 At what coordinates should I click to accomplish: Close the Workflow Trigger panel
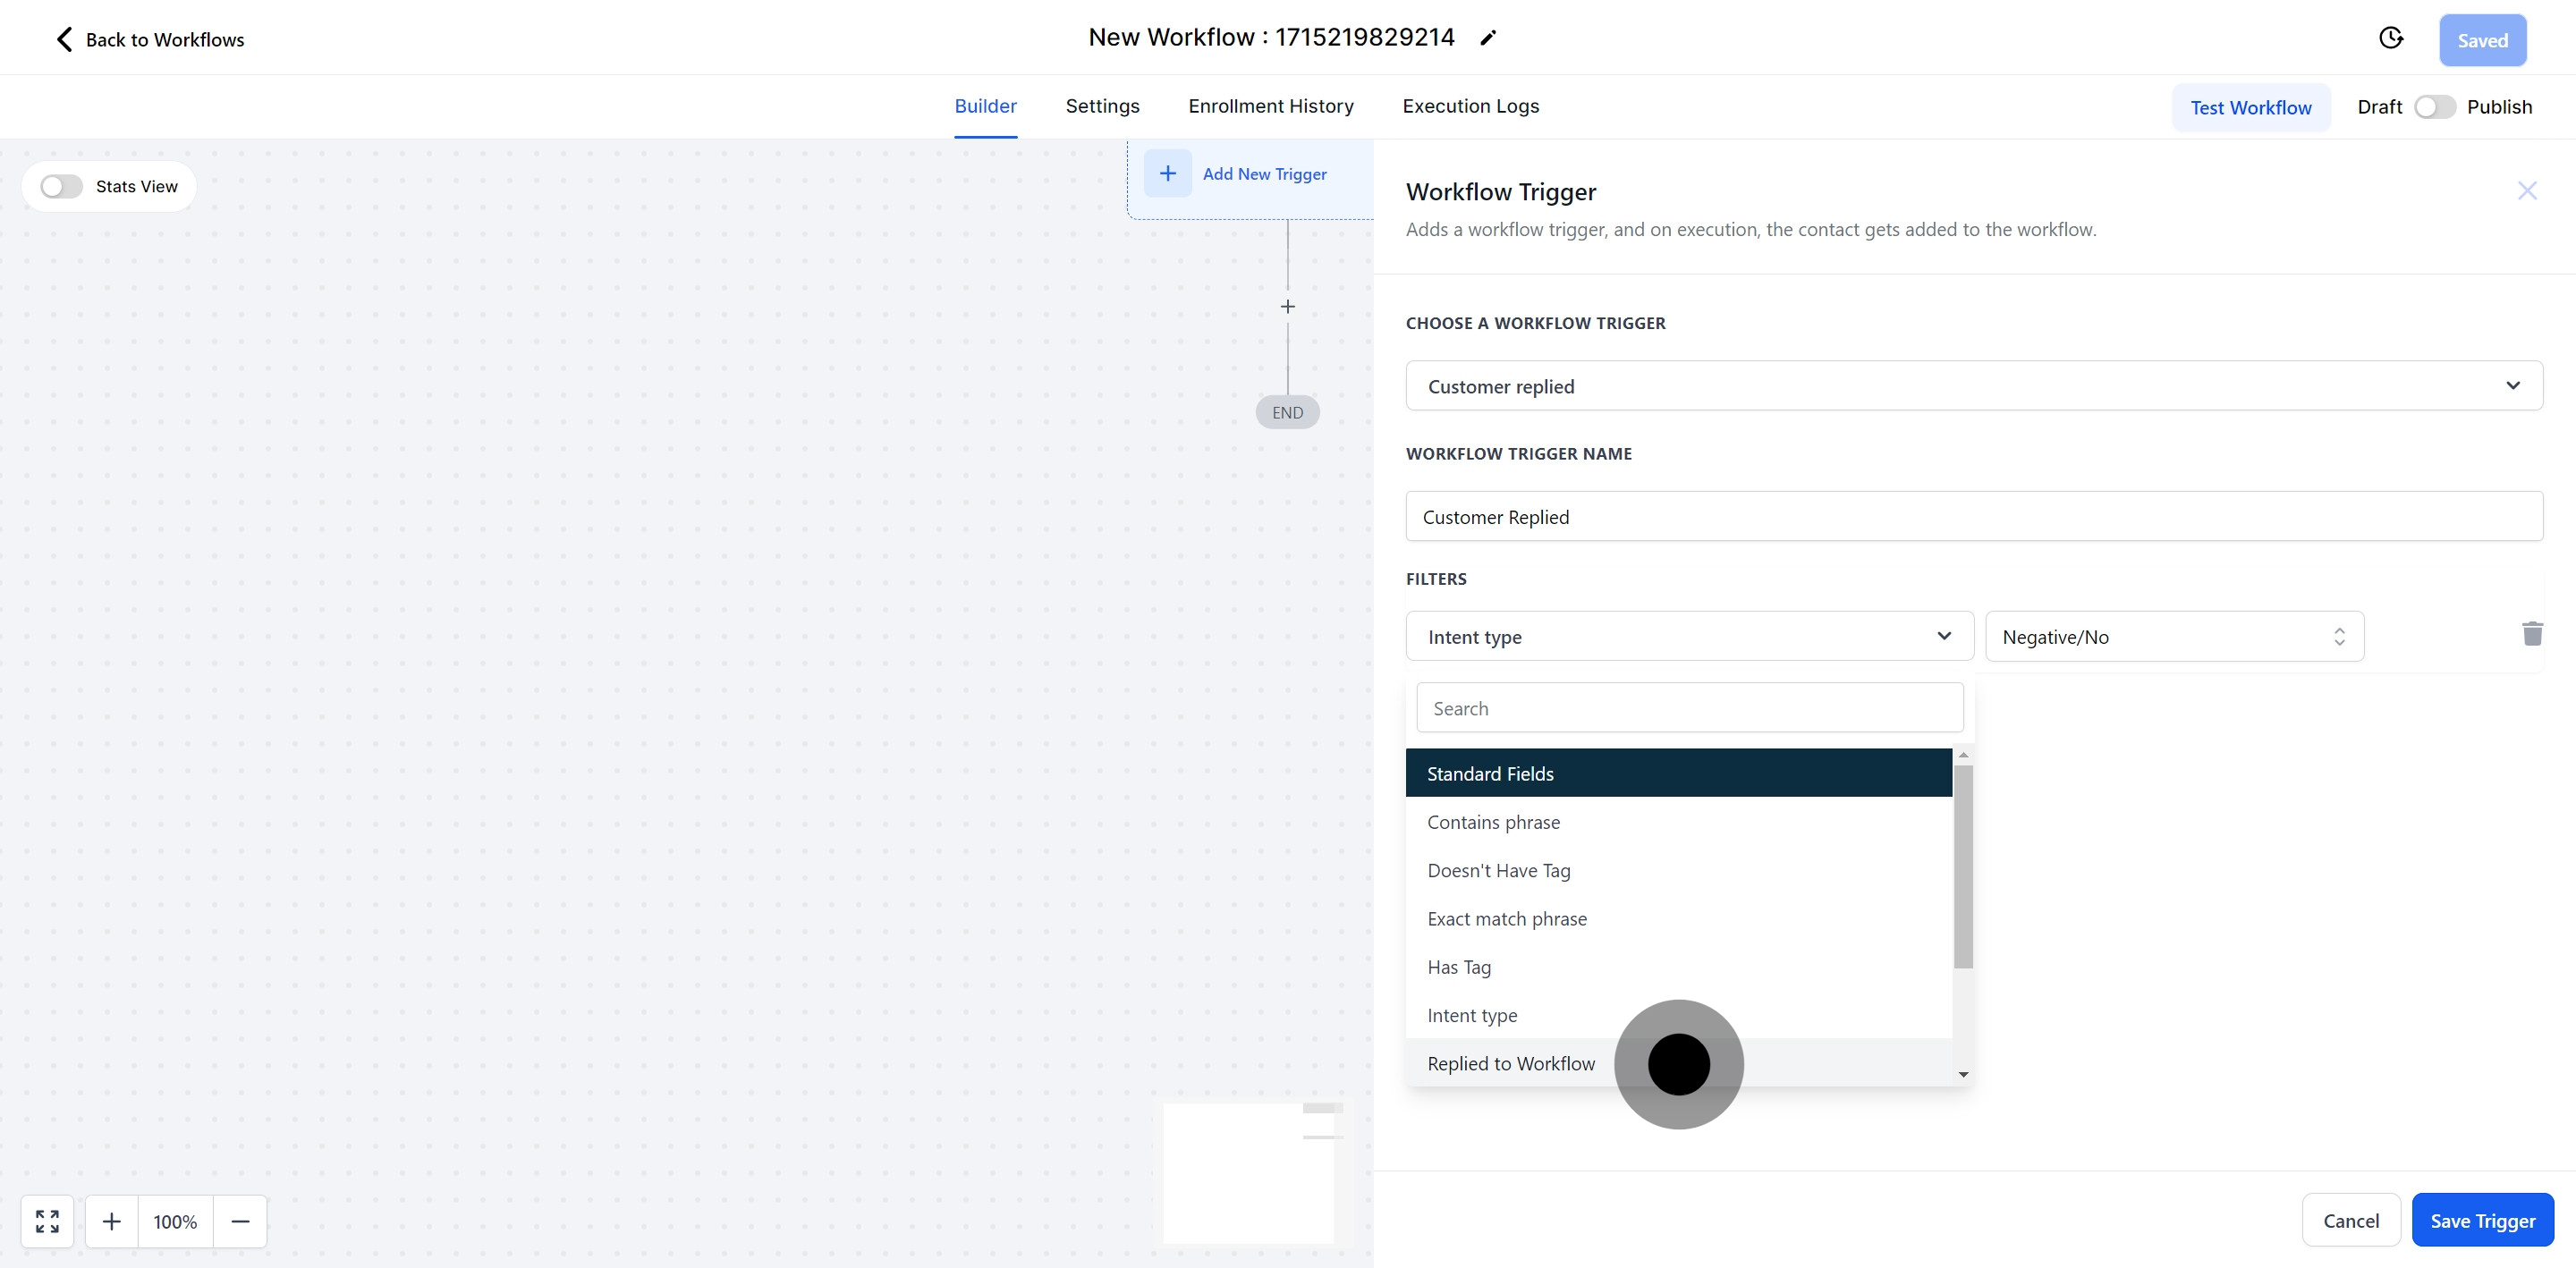tap(2527, 191)
